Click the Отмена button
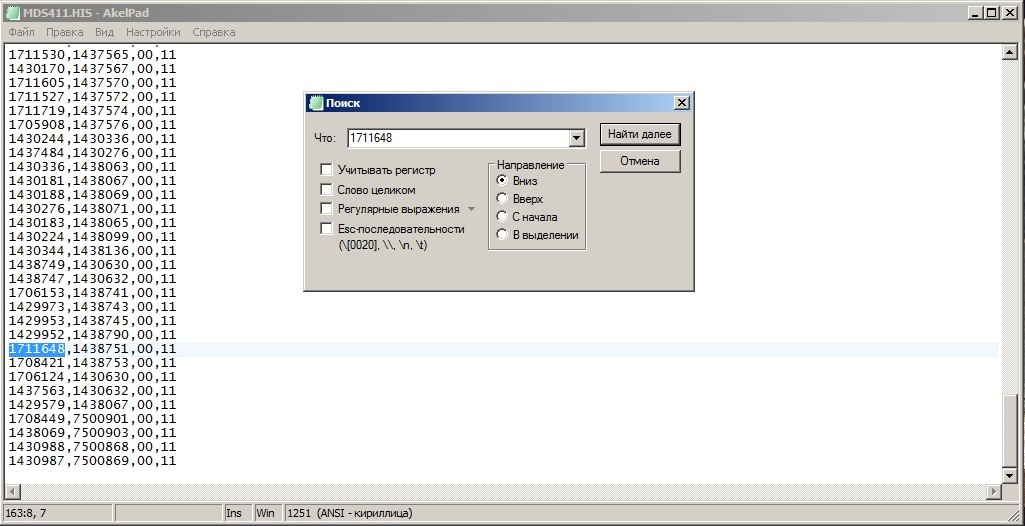The height and width of the screenshot is (526, 1025). [640, 161]
